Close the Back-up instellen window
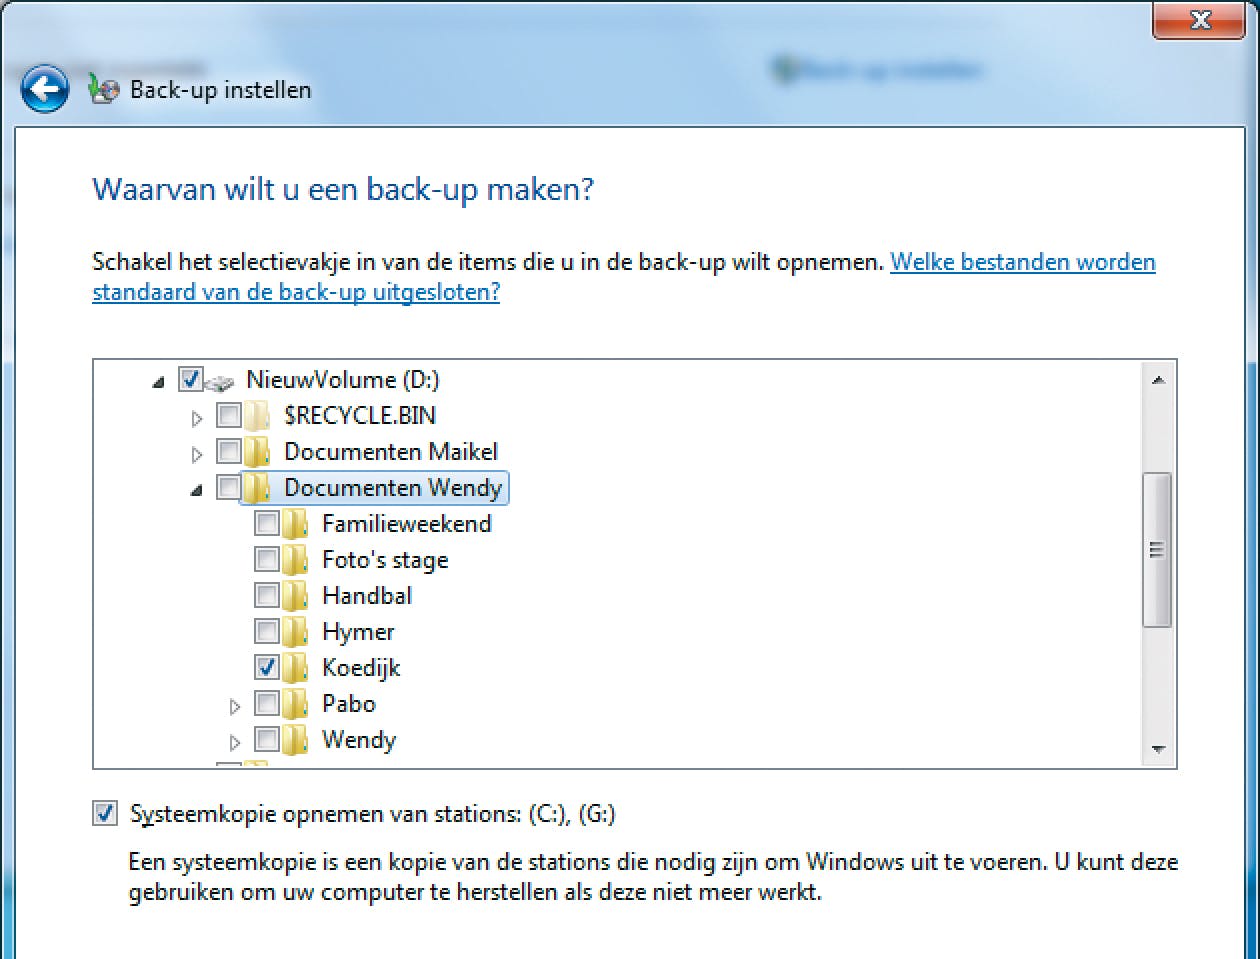 point(1199,20)
